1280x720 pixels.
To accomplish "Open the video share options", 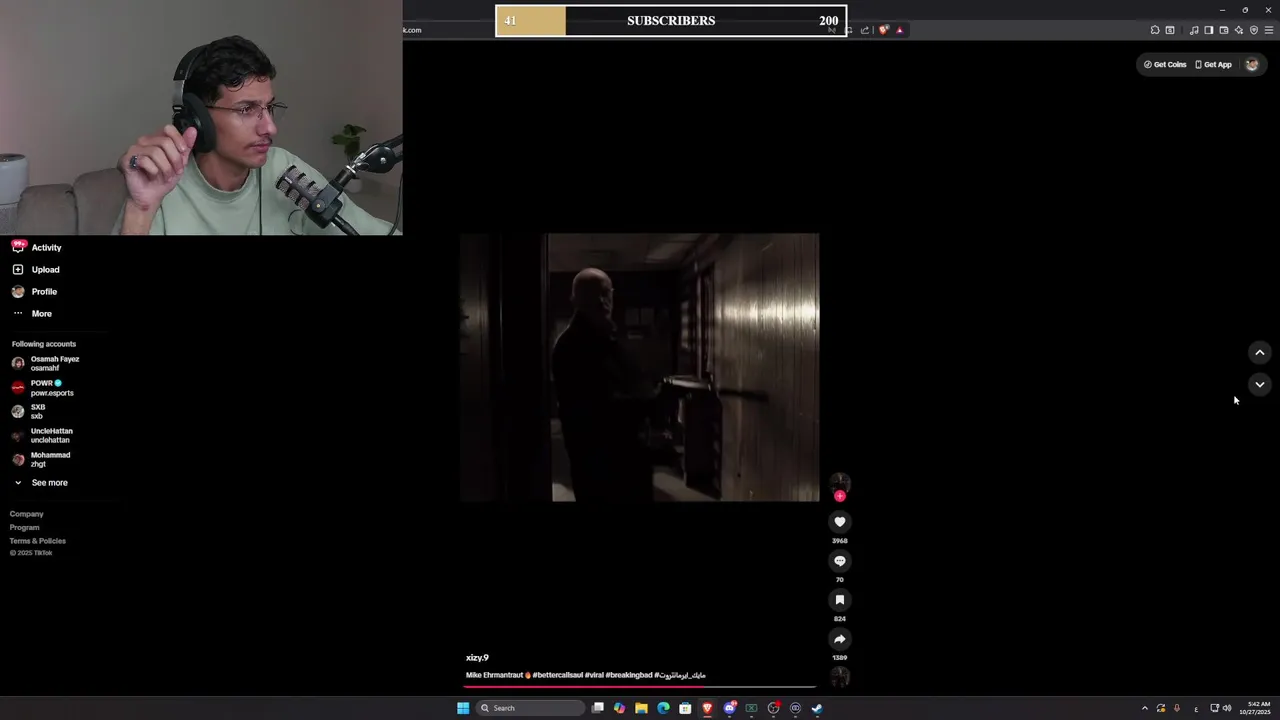I will click(x=840, y=639).
